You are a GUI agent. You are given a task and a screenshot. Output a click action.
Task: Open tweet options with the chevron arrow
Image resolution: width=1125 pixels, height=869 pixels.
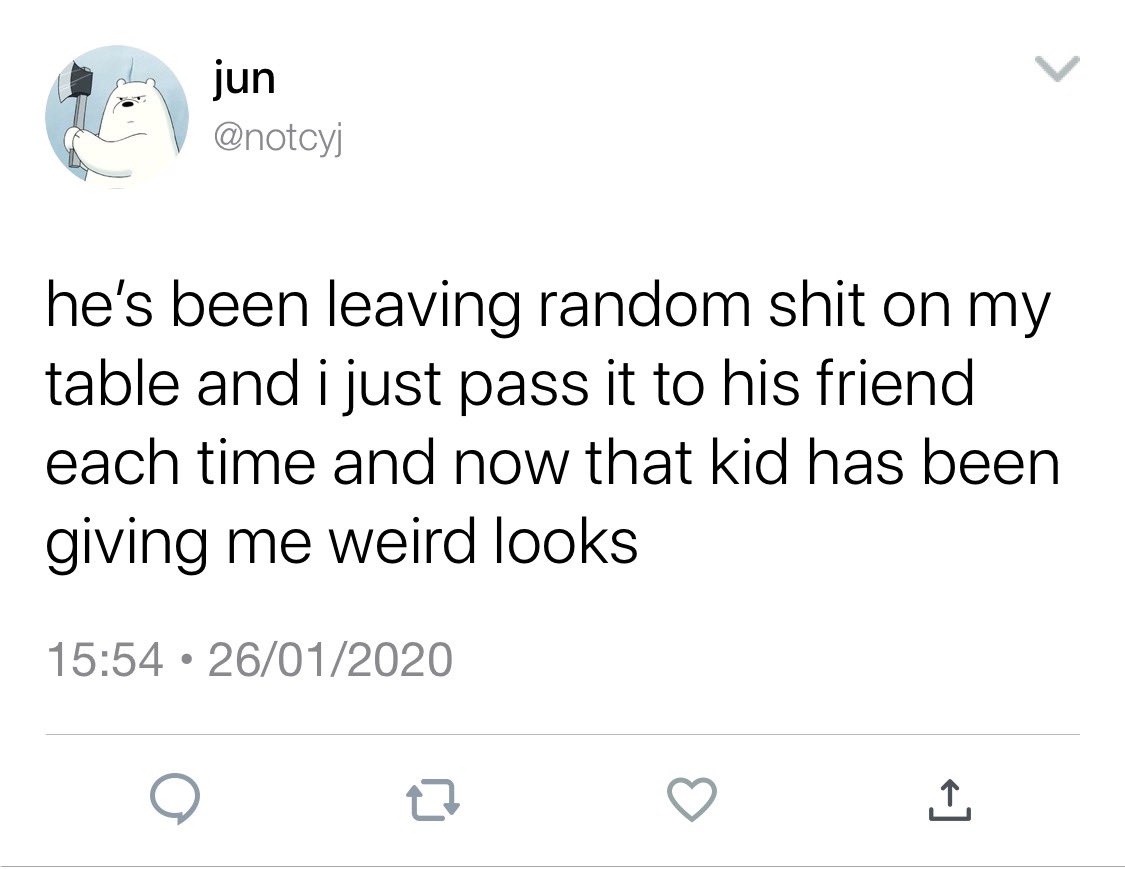(x=1057, y=69)
